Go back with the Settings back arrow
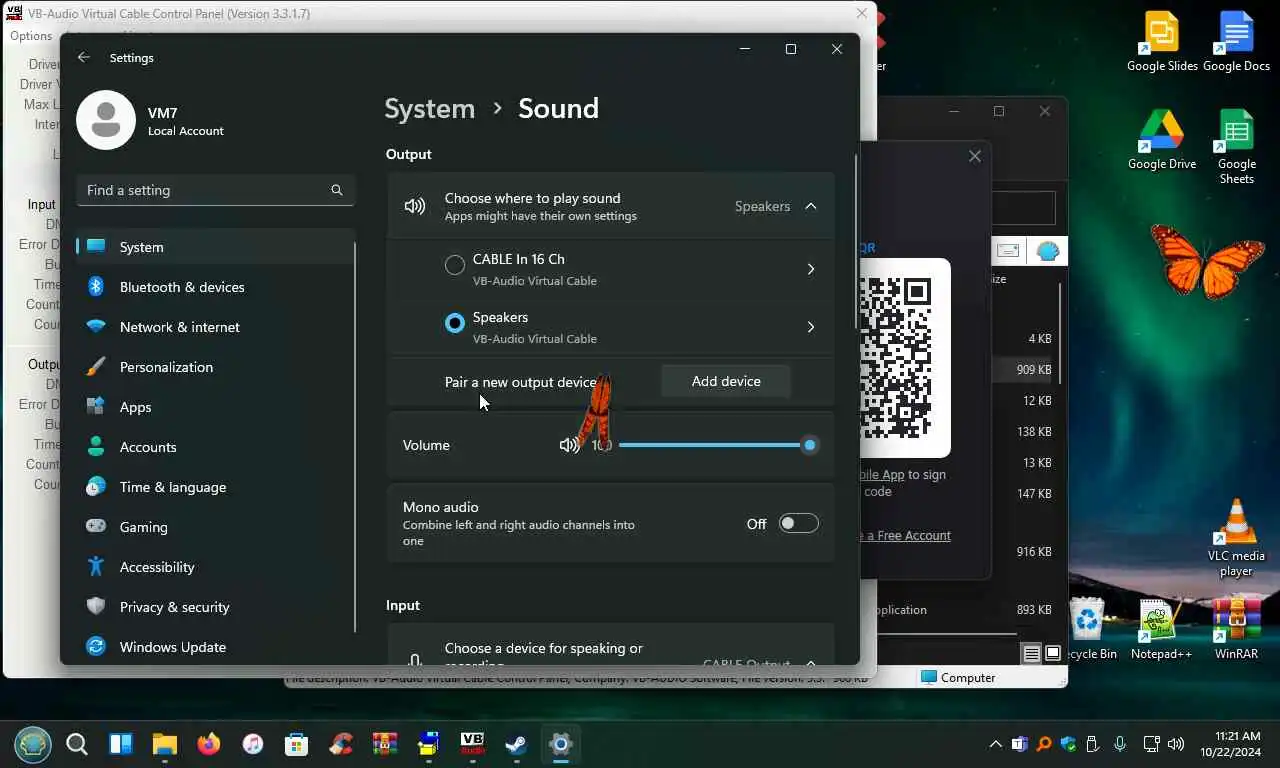This screenshot has width=1280, height=768. coord(84,57)
